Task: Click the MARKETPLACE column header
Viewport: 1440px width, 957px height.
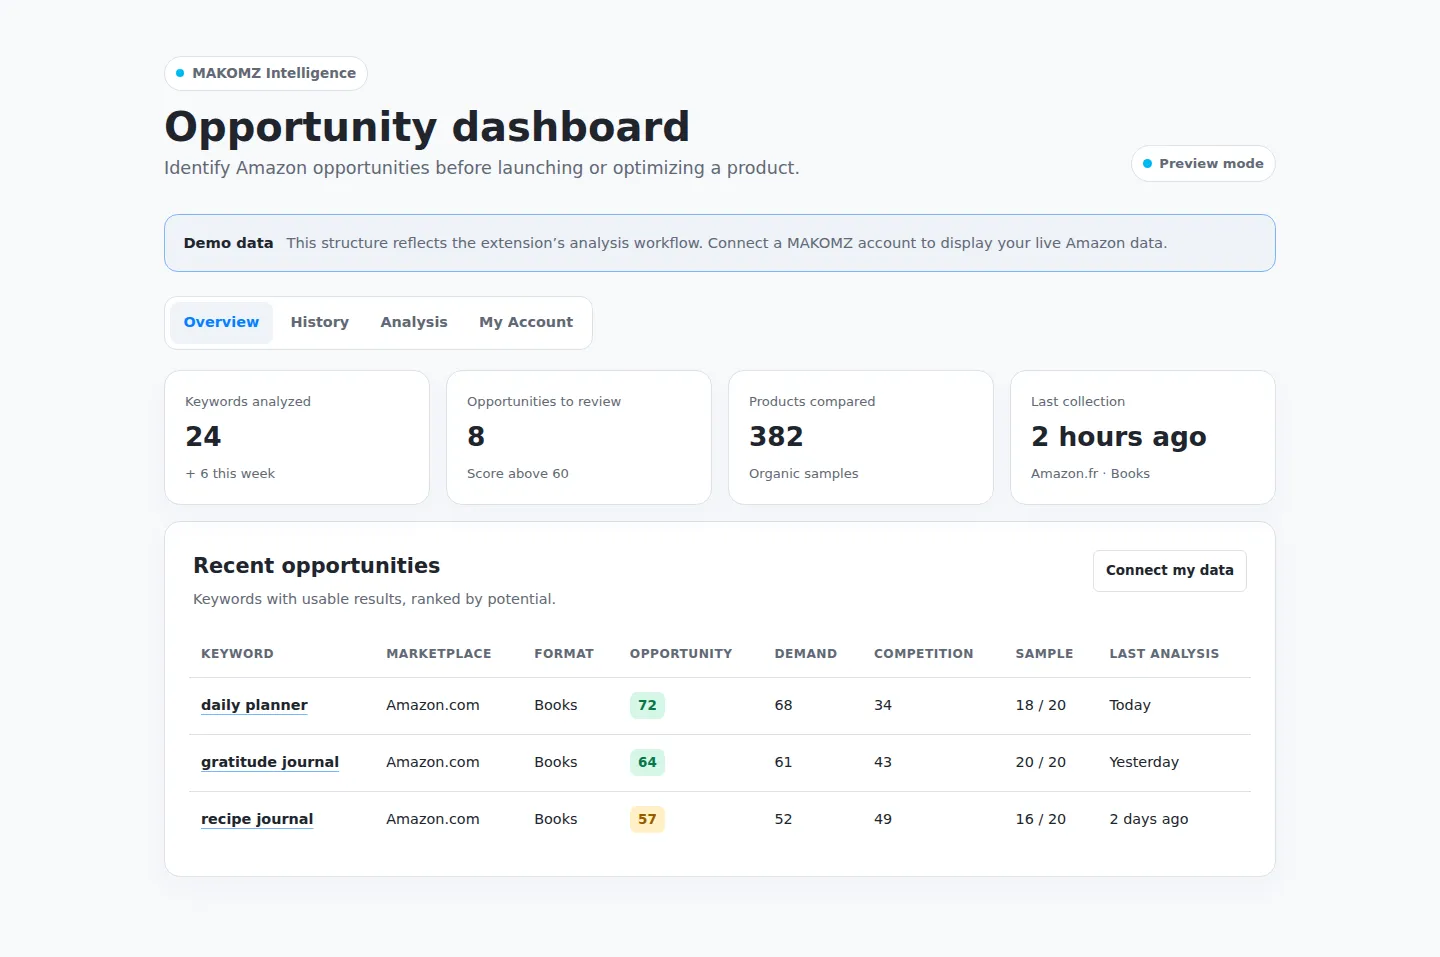Action: [439, 654]
